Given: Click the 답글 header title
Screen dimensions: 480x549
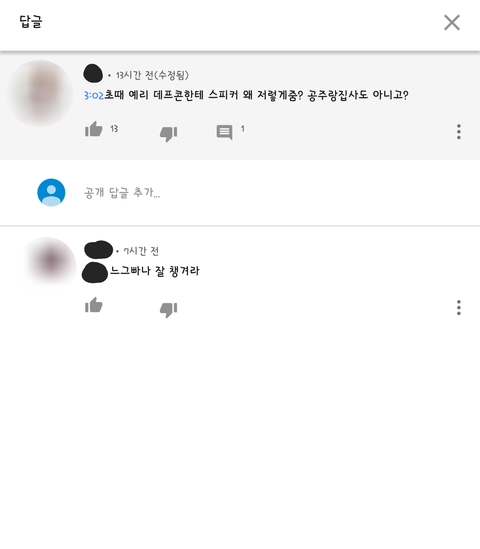Looking at the screenshot, I should tap(31, 22).
